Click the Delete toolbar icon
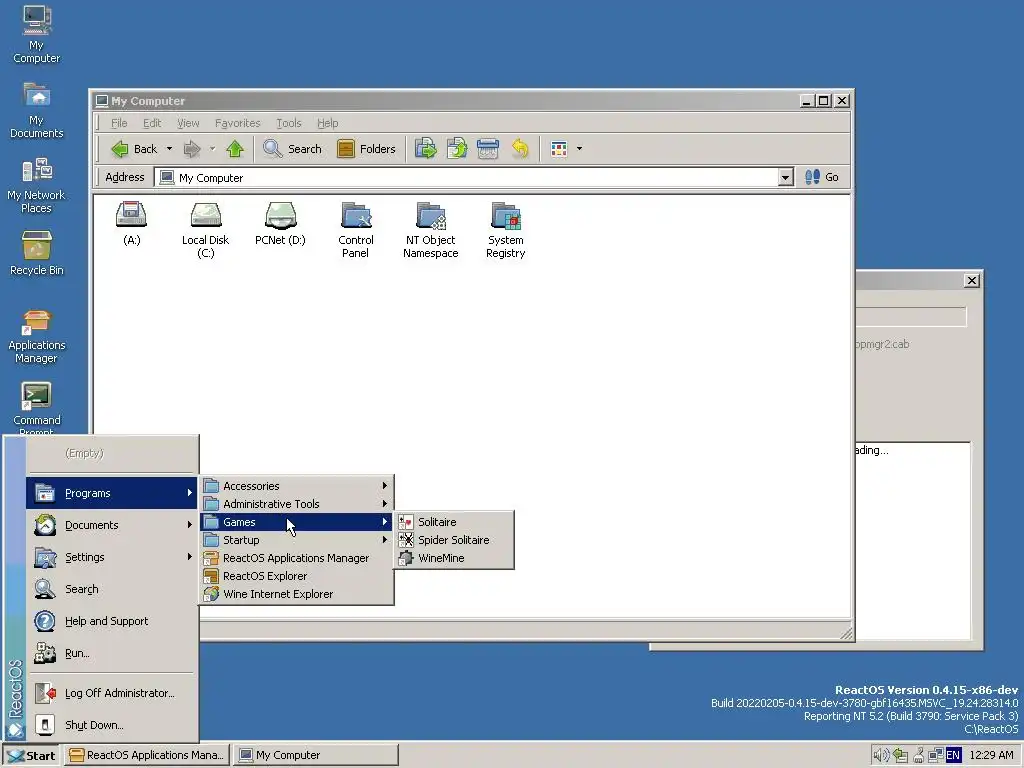1024x768 pixels. pos(488,149)
